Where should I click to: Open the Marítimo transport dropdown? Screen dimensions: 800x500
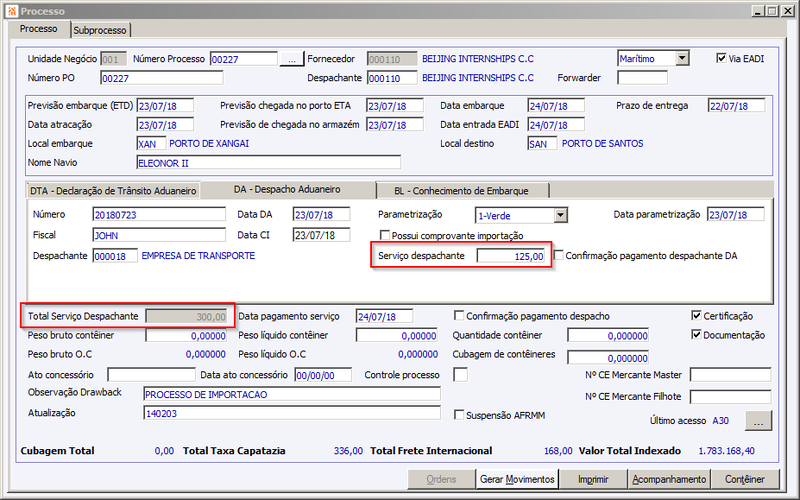pos(682,58)
